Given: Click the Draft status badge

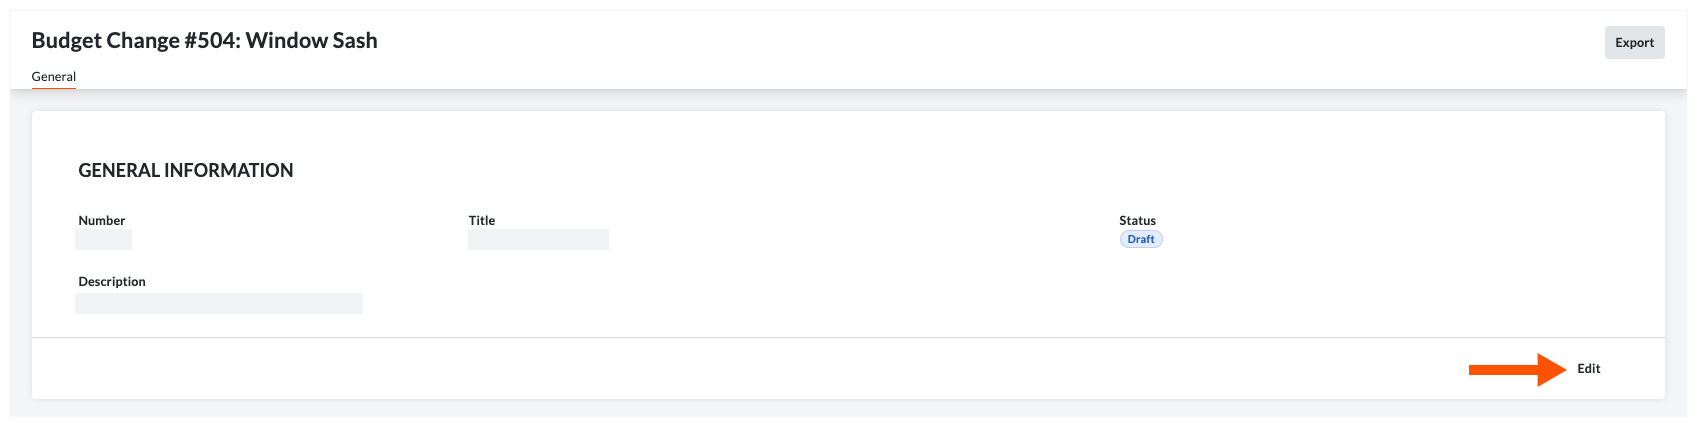Looking at the screenshot, I should (1140, 239).
